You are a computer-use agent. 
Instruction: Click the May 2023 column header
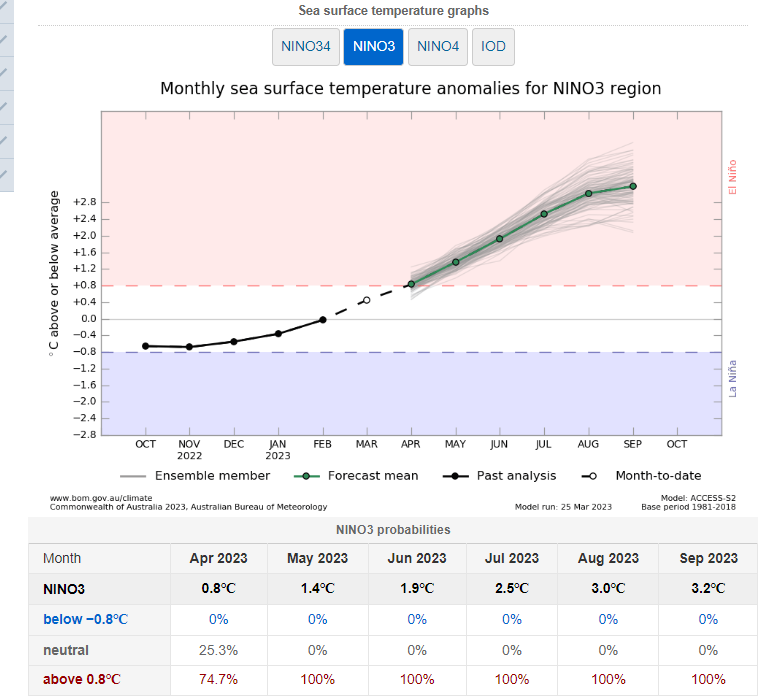(x=317, y=558)
